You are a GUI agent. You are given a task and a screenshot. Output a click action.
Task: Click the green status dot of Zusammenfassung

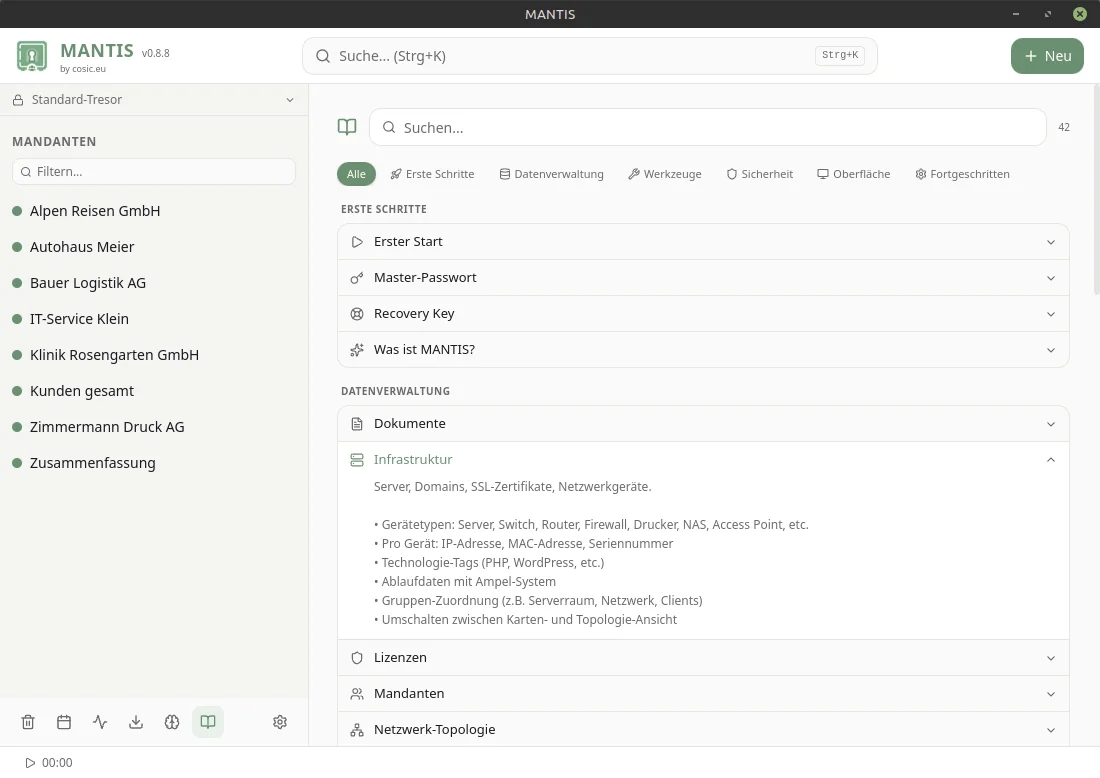tap(18, 463)
